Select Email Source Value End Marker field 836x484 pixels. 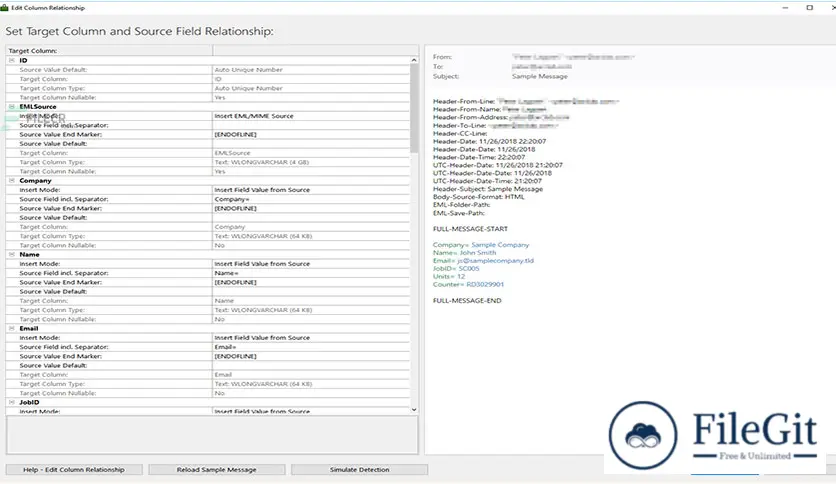point(311,356)
